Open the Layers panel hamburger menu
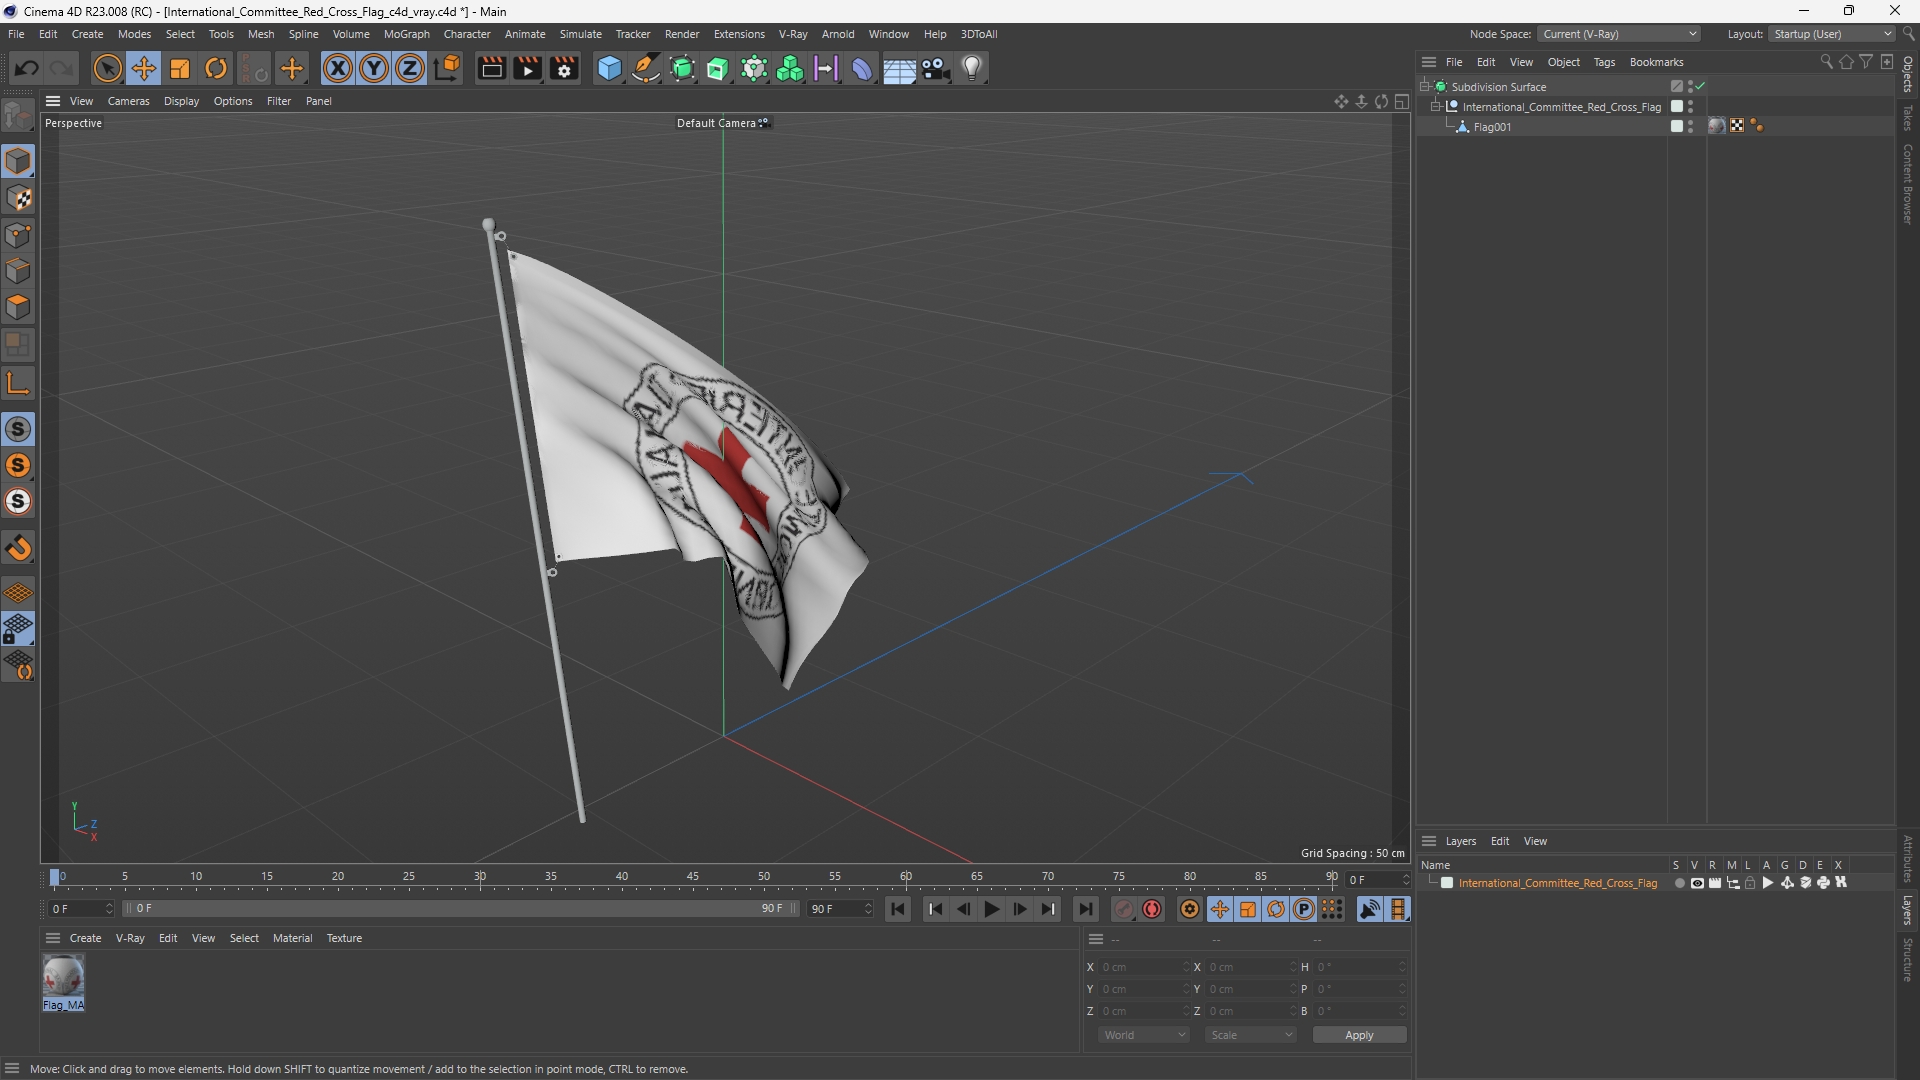The width and height of the screenshot is (1920, 1080). click(1429, 841)
